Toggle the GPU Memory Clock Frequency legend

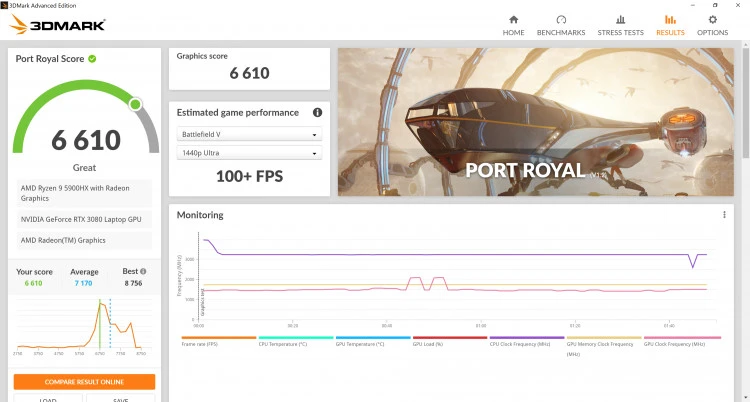coord(604,346)
